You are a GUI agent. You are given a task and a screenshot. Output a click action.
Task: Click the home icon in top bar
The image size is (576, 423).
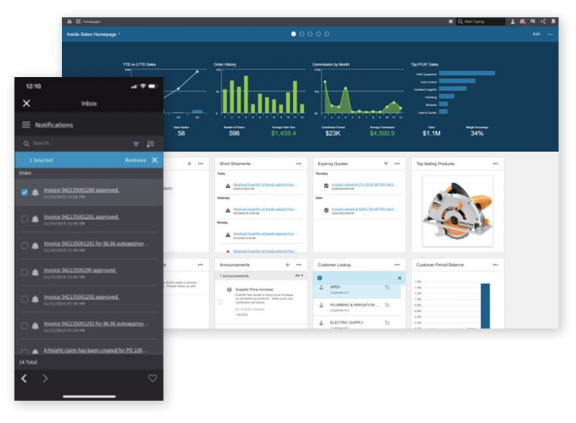69,22
